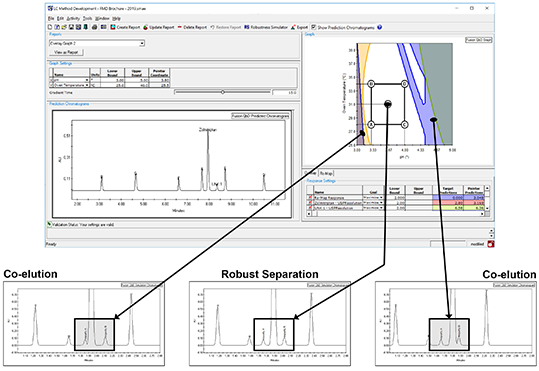Click the Gradient Time value field

tap(284, 92)
